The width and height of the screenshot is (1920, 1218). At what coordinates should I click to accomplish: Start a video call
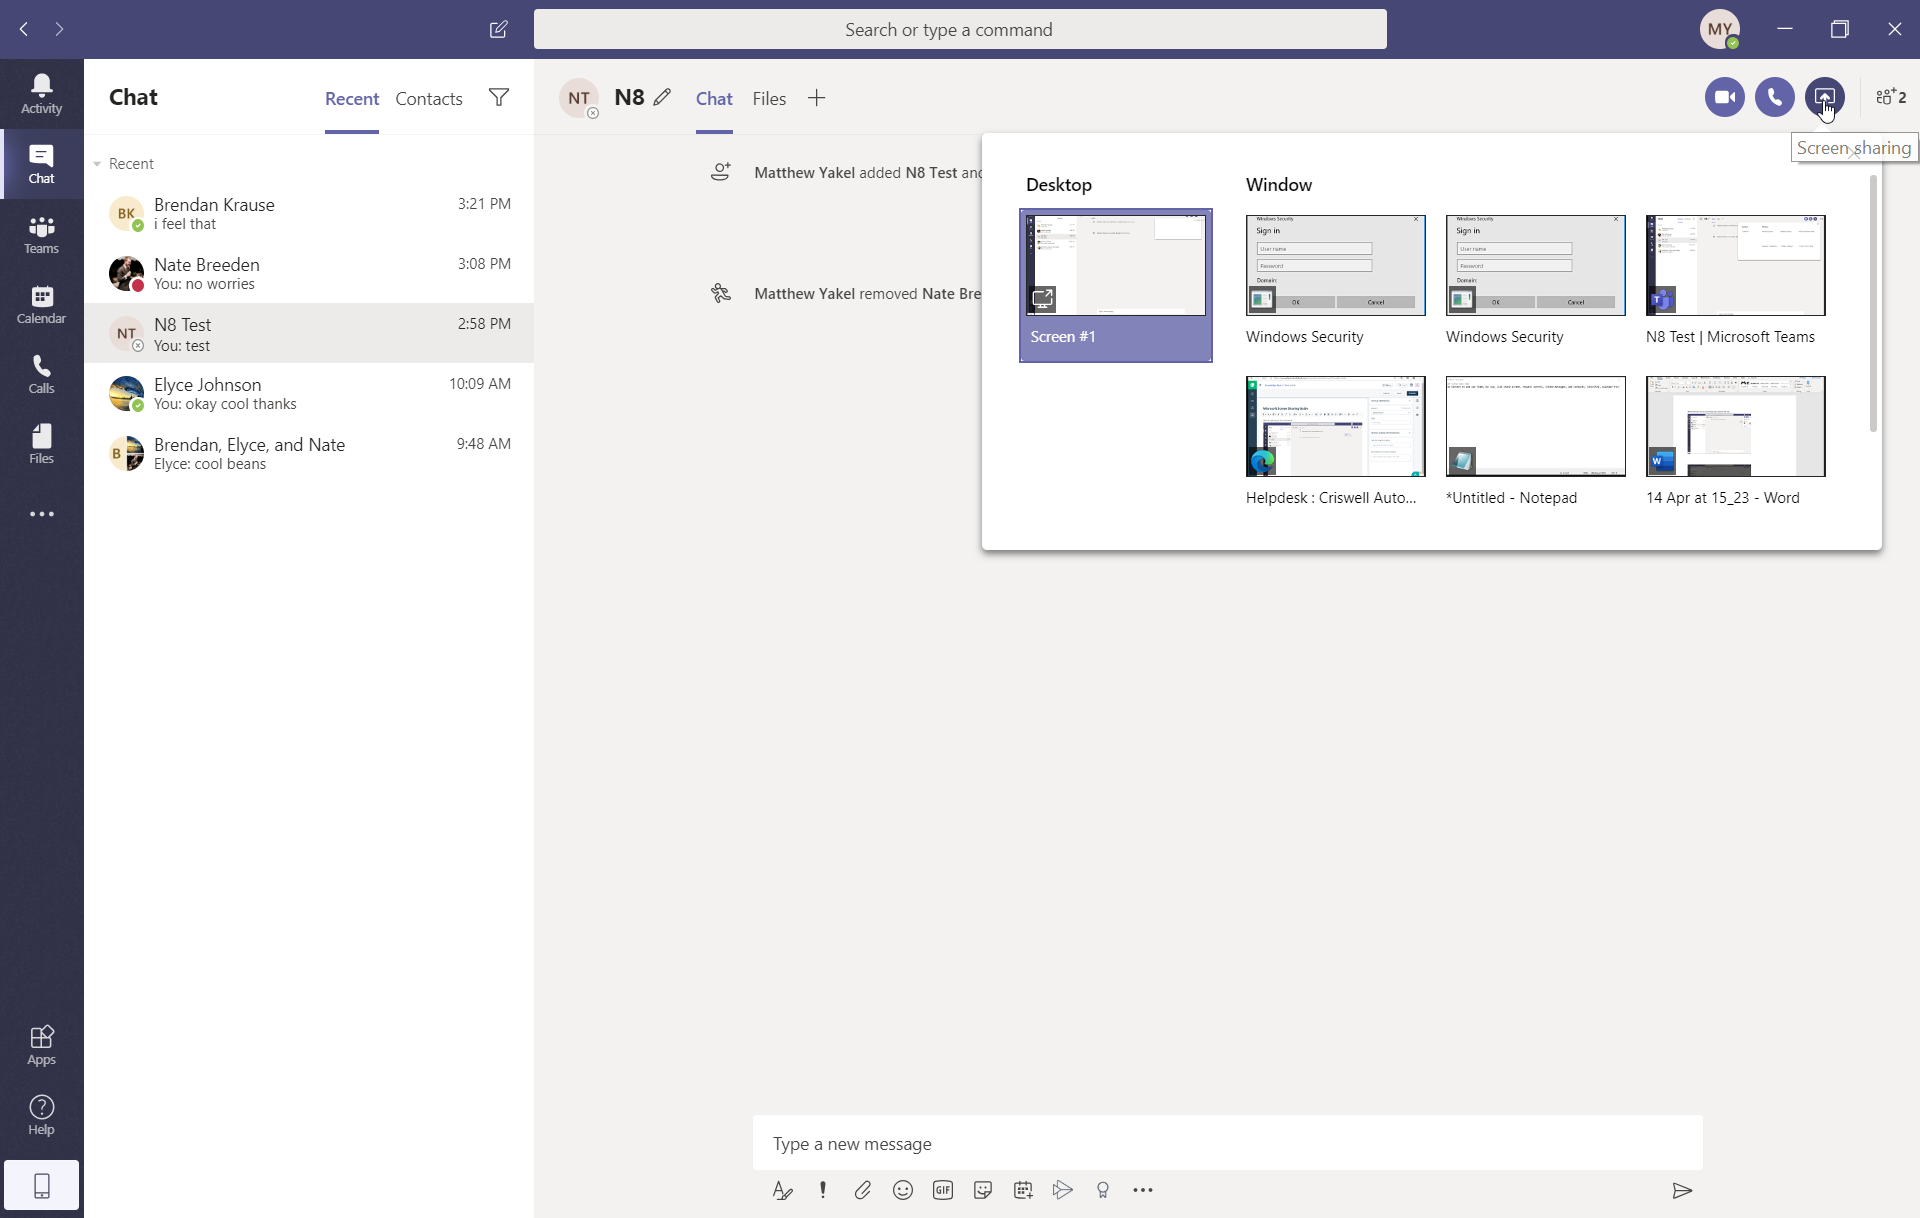coord(1724,97)
